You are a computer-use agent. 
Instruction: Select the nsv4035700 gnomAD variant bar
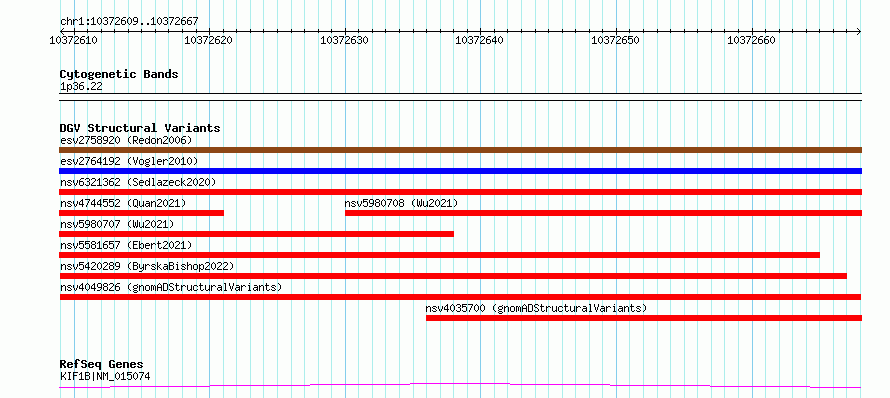click(x=644, y=318)
